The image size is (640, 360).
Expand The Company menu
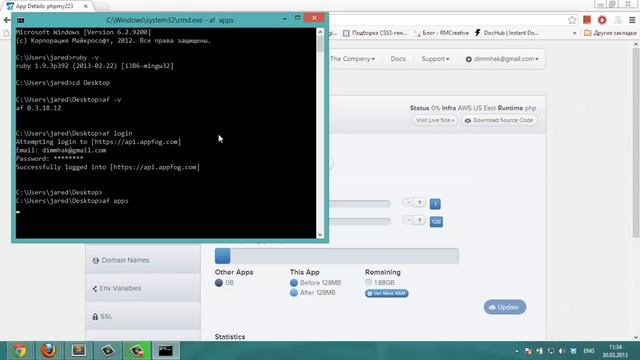[352, 59]
